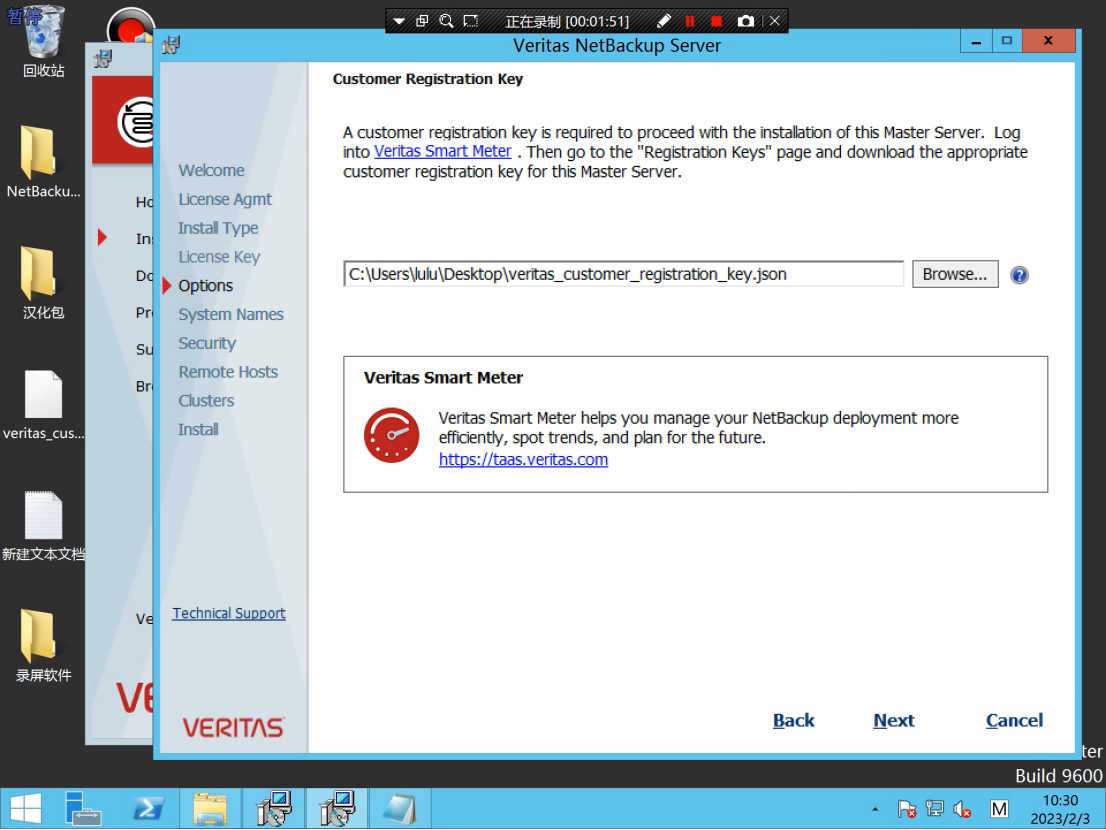
Task: Open Server Manager from the taskbar
Action: pos(83,808)
